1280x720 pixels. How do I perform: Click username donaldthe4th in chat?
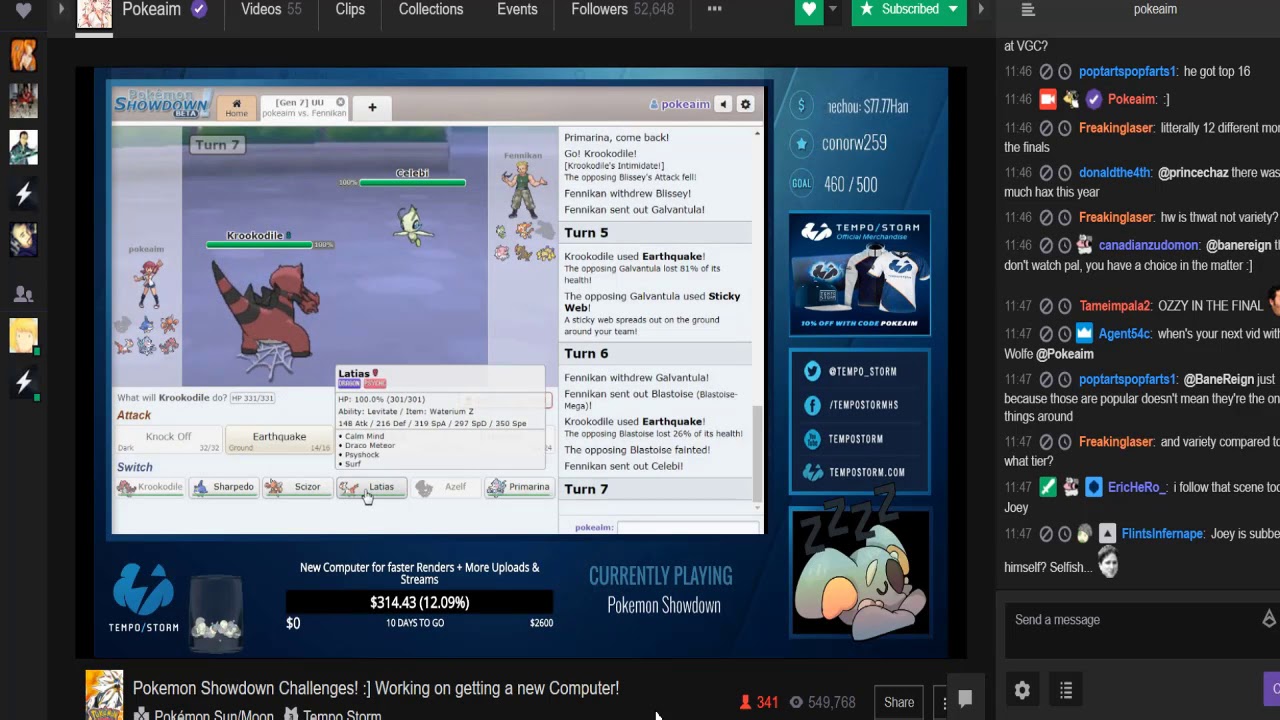pos(1115,173)
